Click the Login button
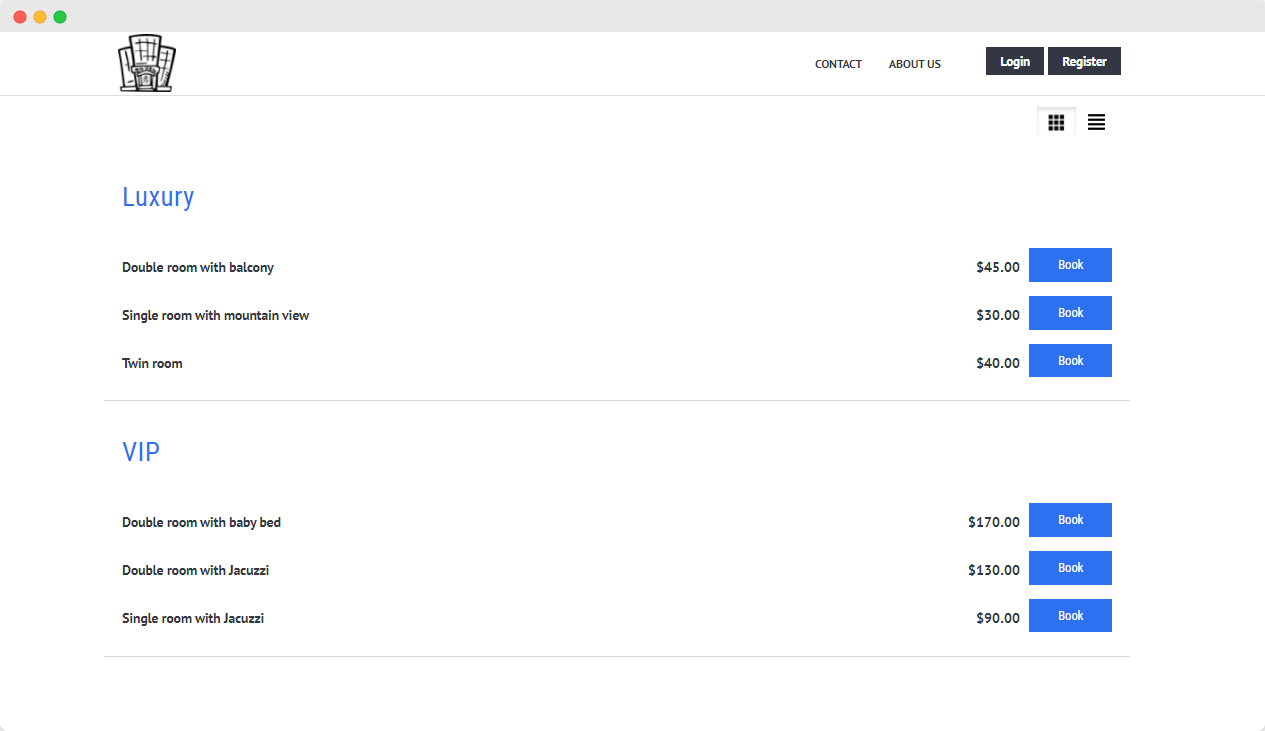Screen dimensions: 1265x731 [x=1015, y=61]
